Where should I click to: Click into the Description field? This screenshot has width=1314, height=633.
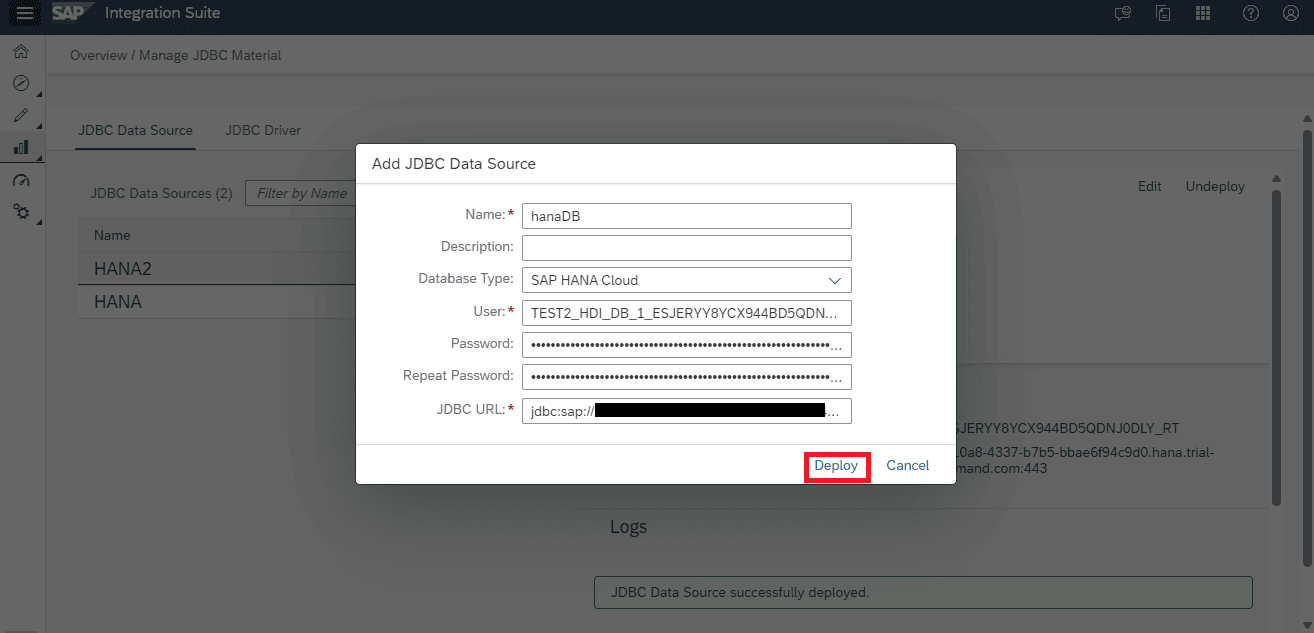686,247
